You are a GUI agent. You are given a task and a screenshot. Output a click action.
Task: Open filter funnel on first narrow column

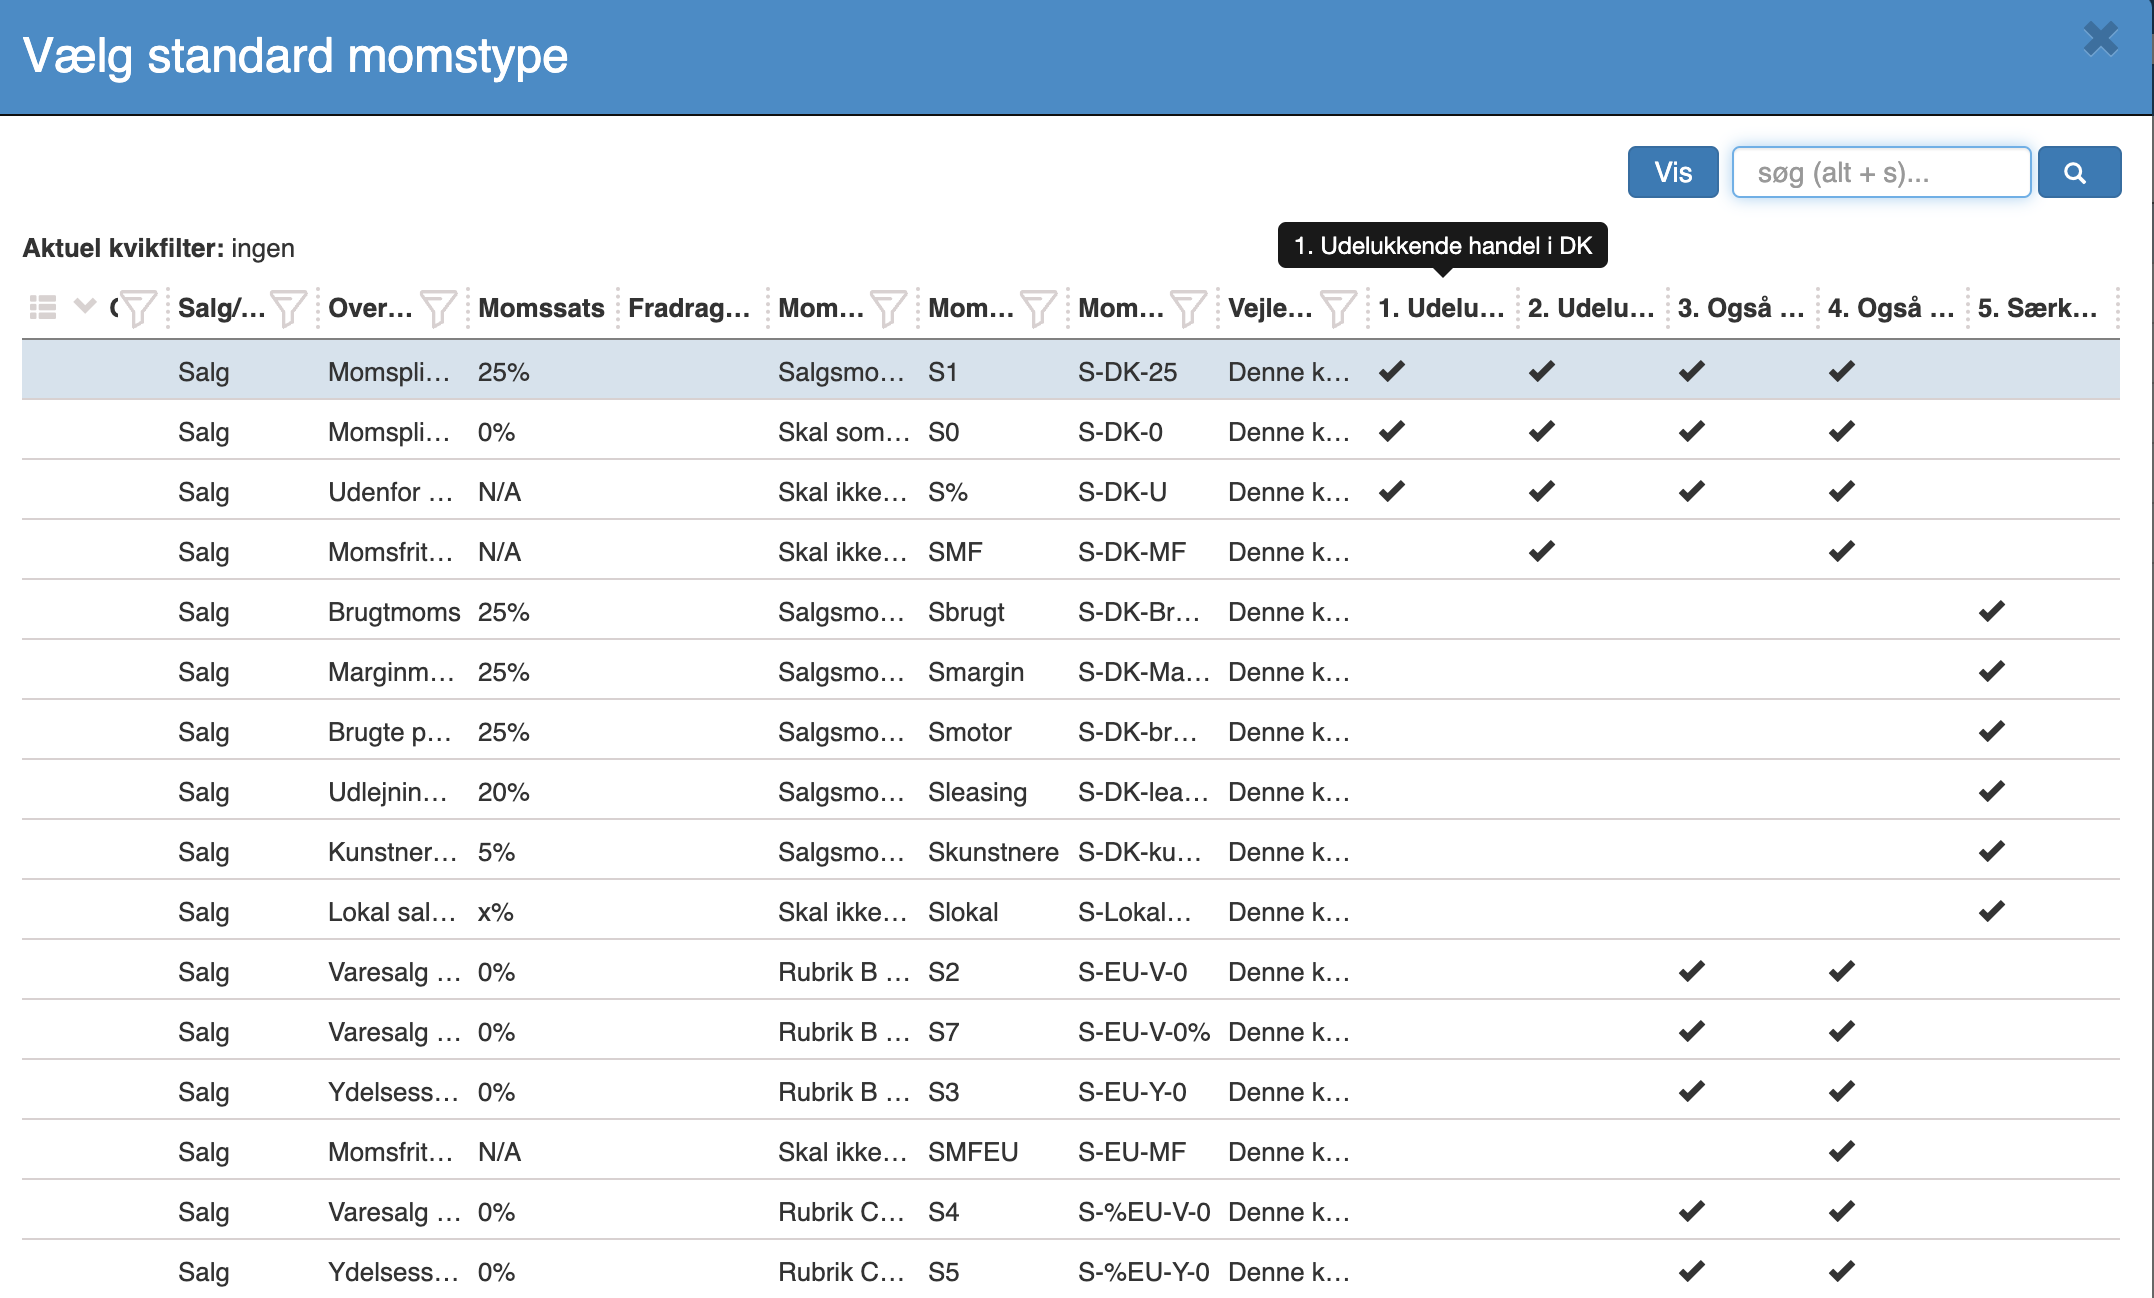(x=138, y=308)
